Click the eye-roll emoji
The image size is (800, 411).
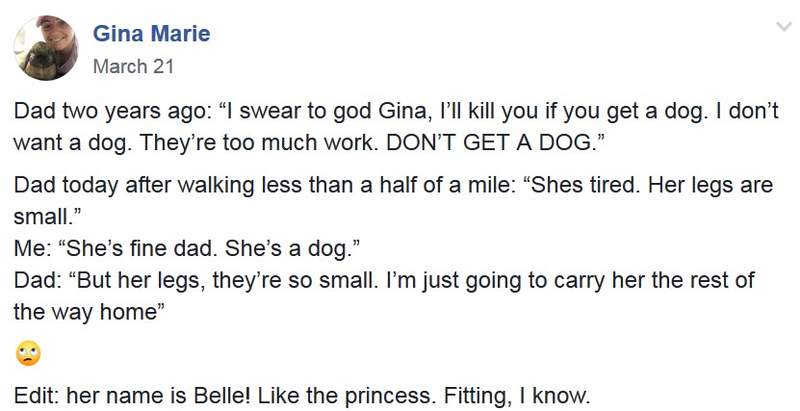click(x=28, y=351)
